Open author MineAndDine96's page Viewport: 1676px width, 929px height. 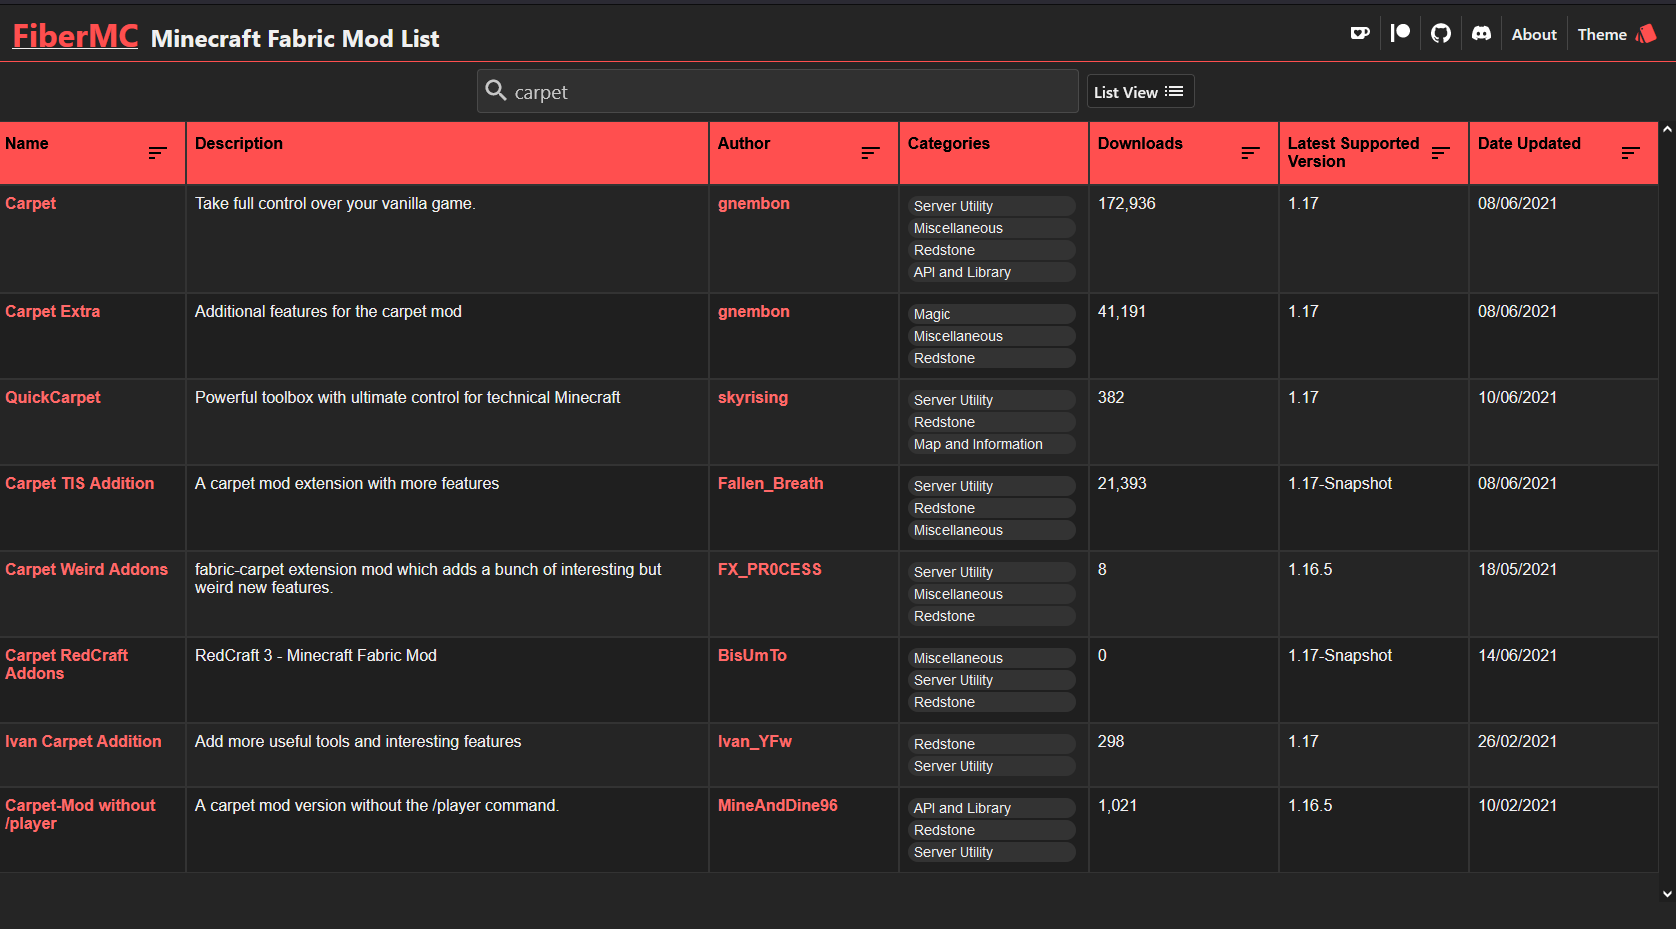777,805
